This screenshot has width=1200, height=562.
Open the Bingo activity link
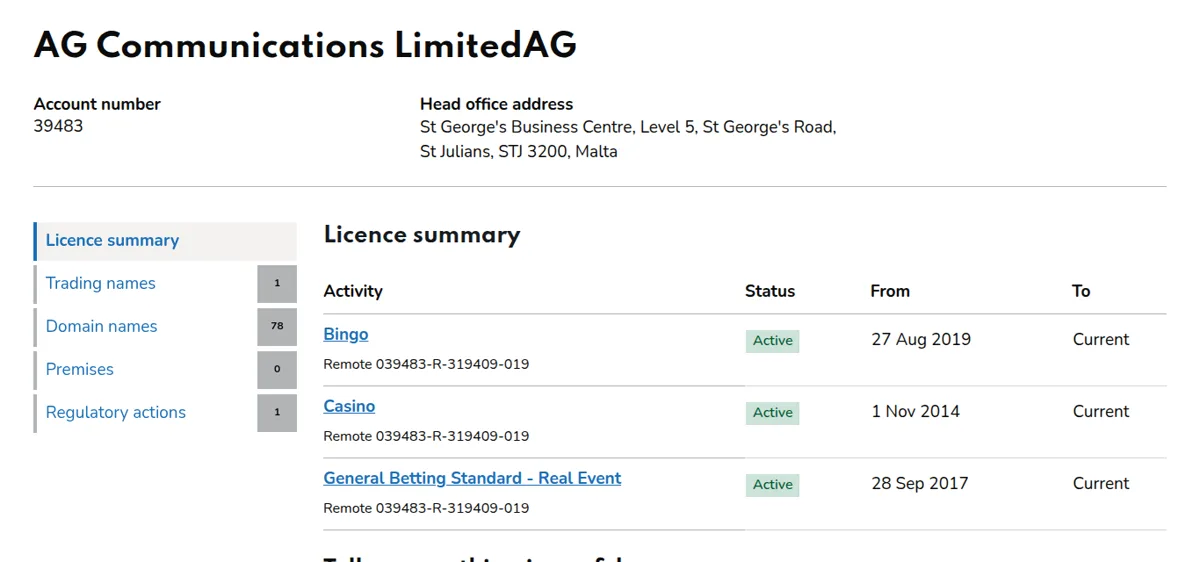(x=346, y=334)
